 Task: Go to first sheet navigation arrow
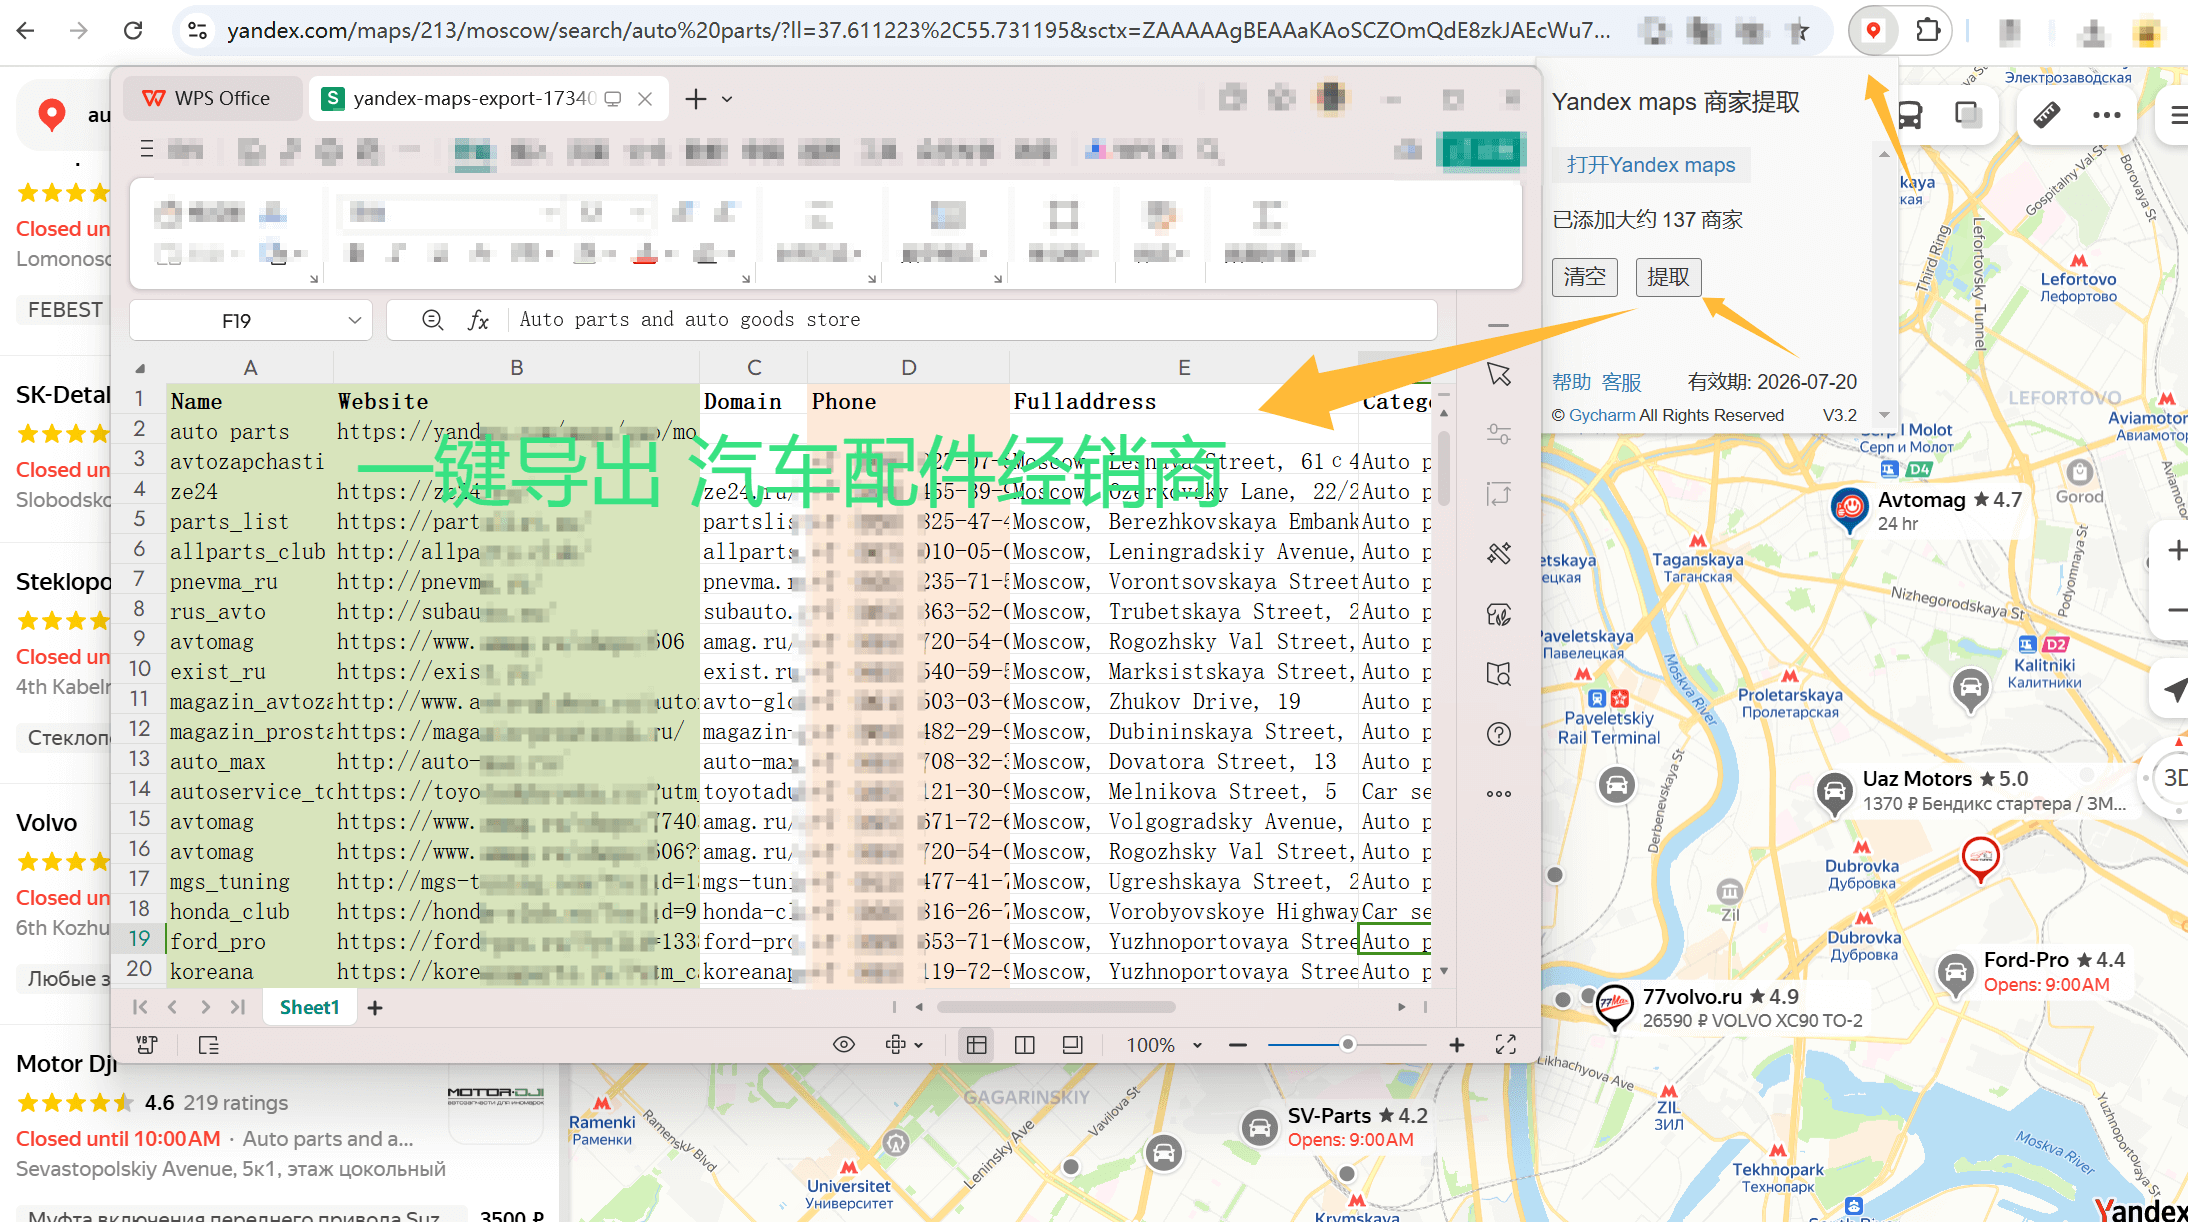tap(140, 1007)
